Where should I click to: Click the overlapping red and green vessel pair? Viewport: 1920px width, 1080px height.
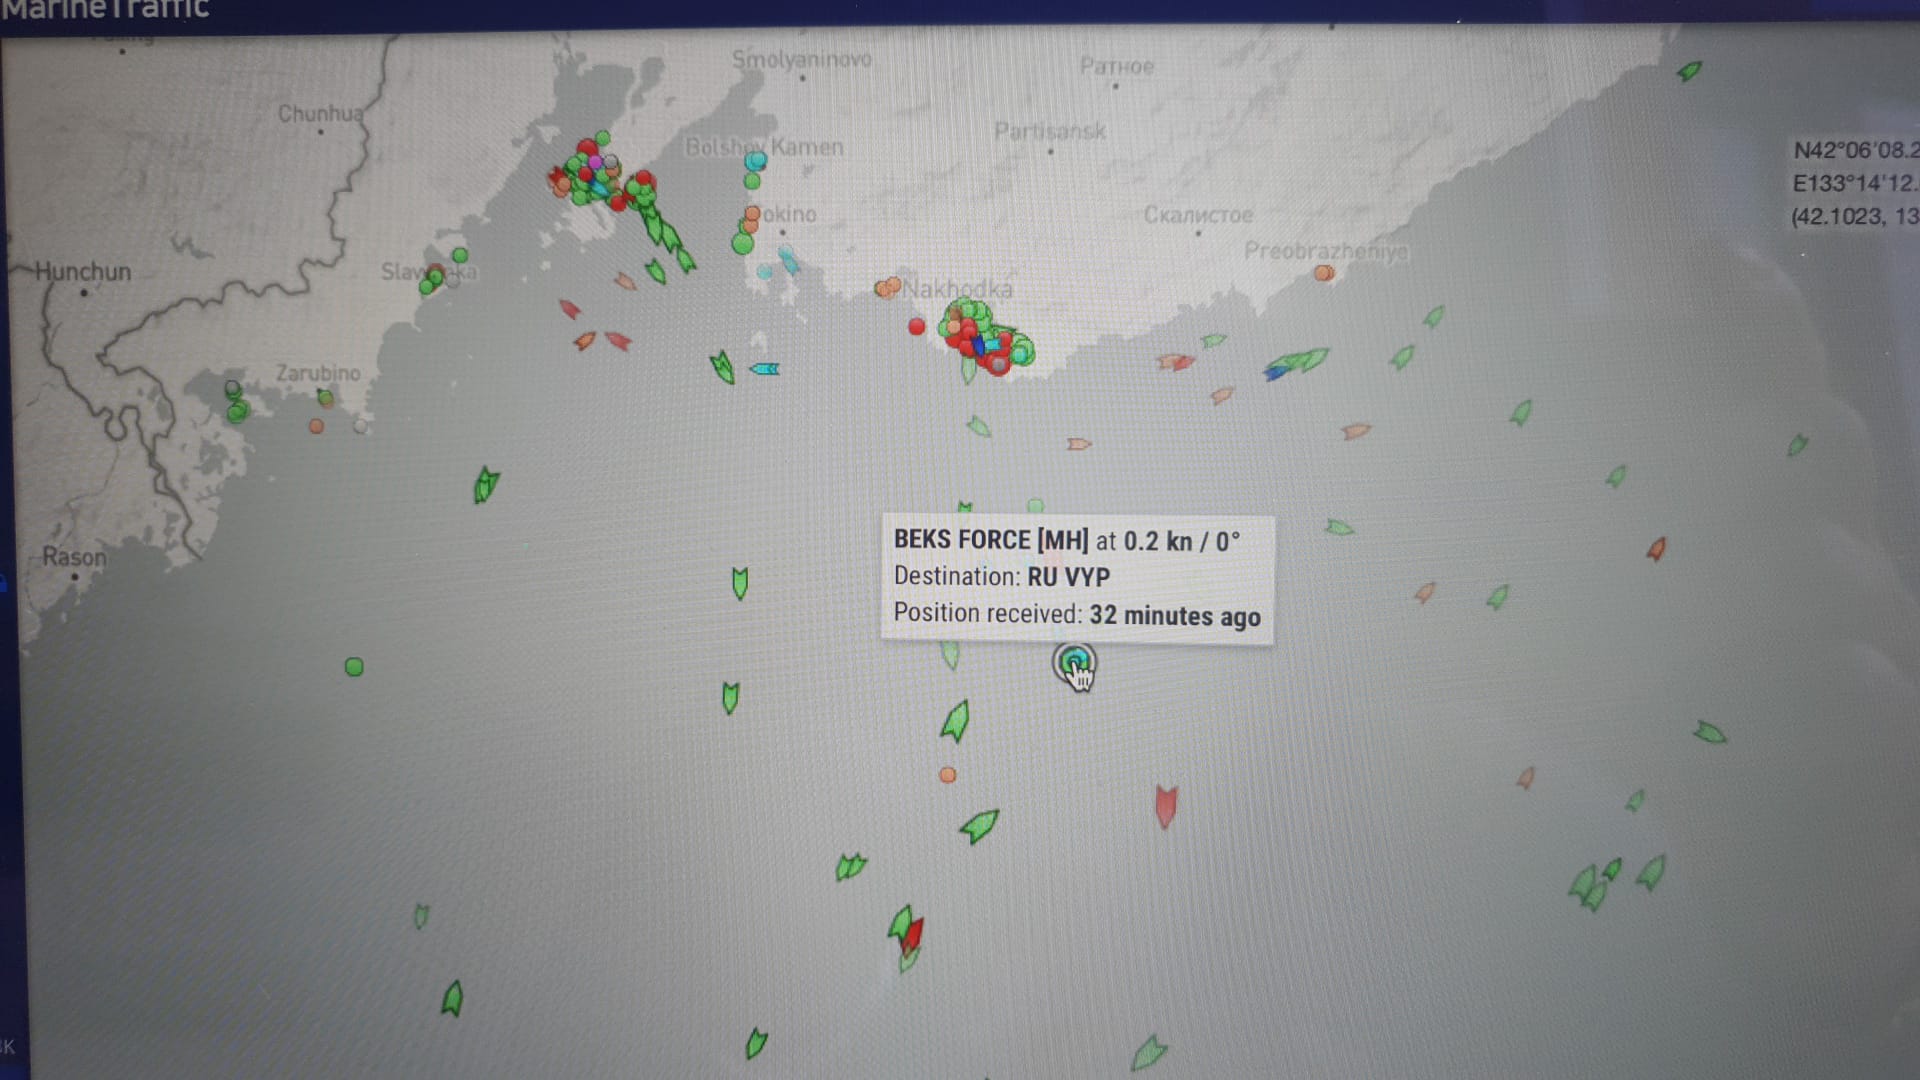pos(907,932)
